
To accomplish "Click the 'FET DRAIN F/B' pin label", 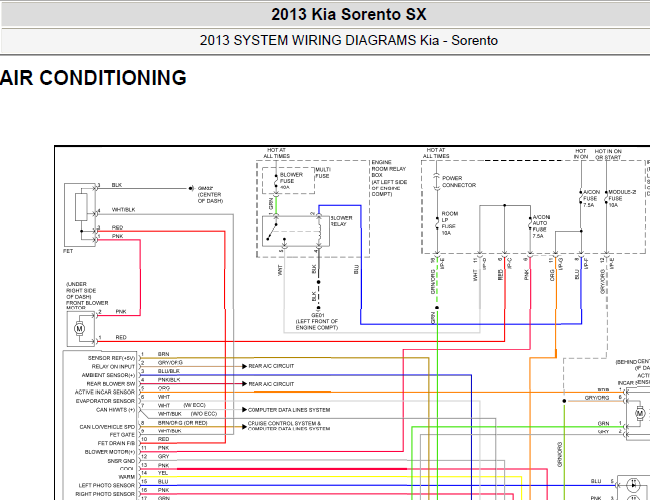I will coord(116,443).
